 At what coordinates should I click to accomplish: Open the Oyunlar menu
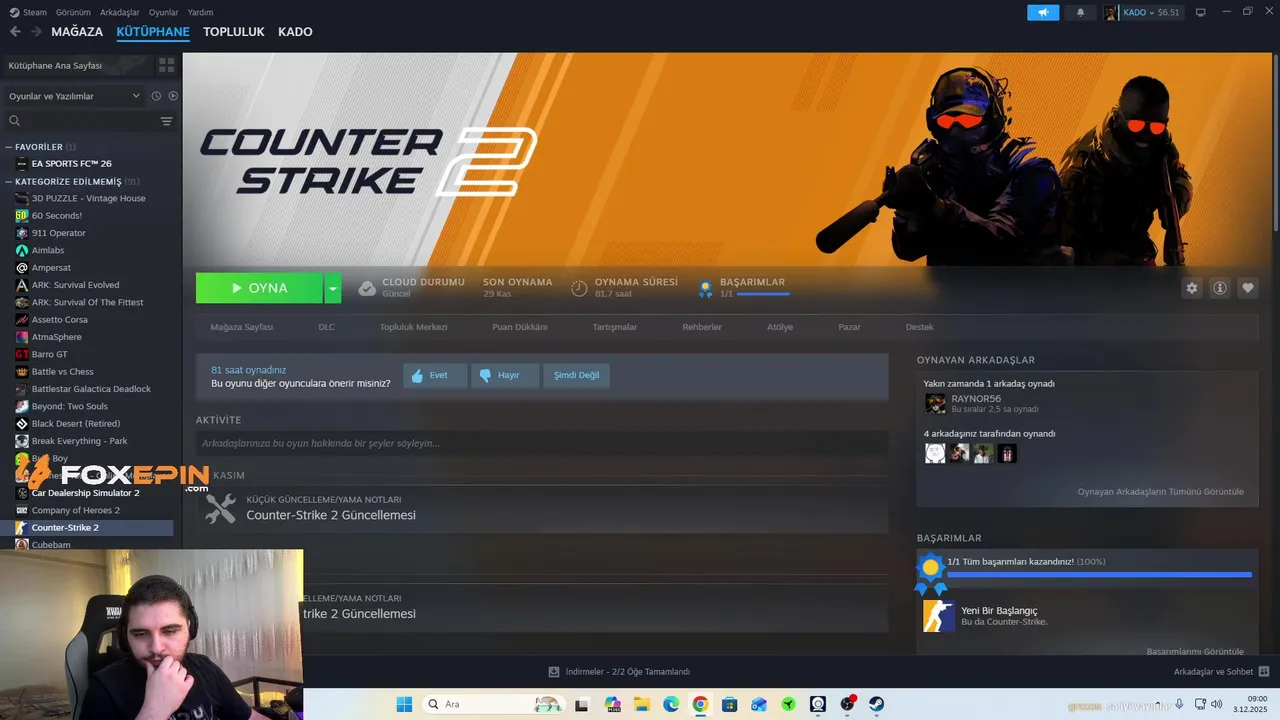(x=164, y=12)
